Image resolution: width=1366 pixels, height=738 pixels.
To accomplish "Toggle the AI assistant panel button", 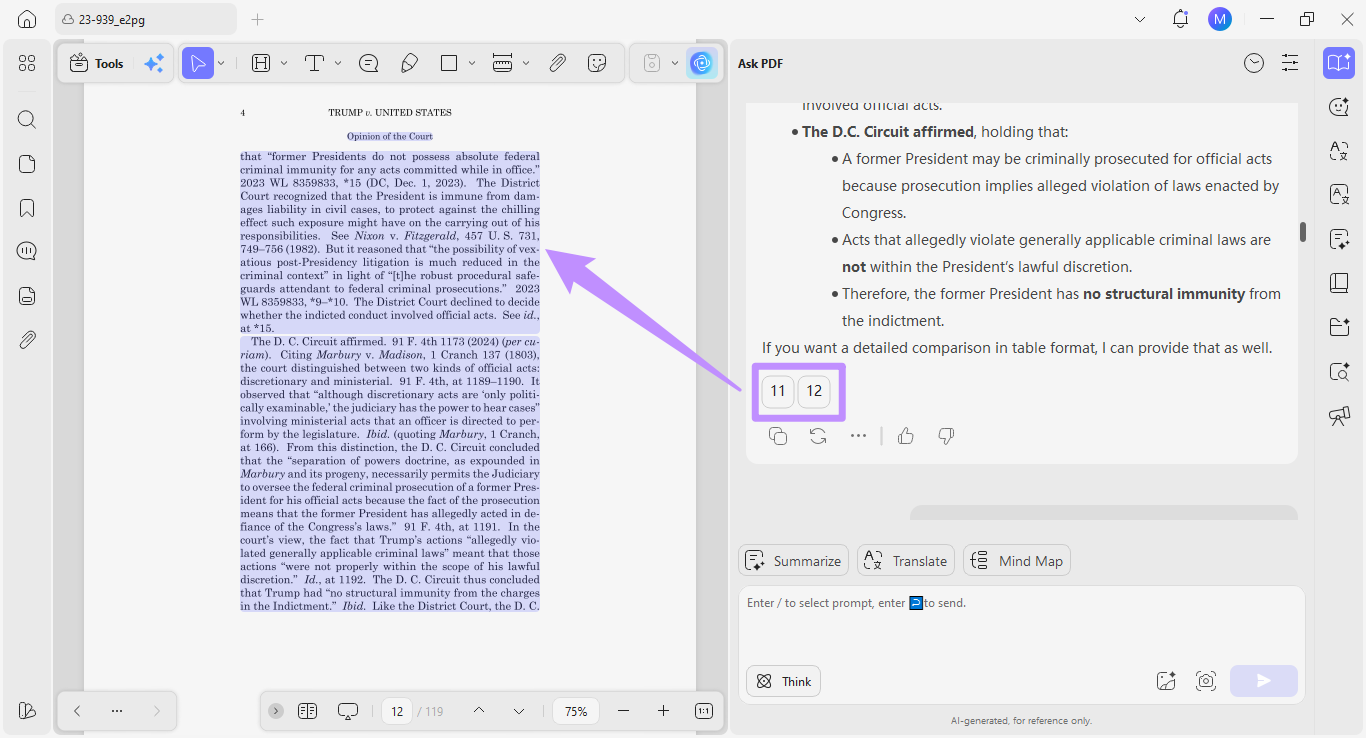I will pos(702,63).
